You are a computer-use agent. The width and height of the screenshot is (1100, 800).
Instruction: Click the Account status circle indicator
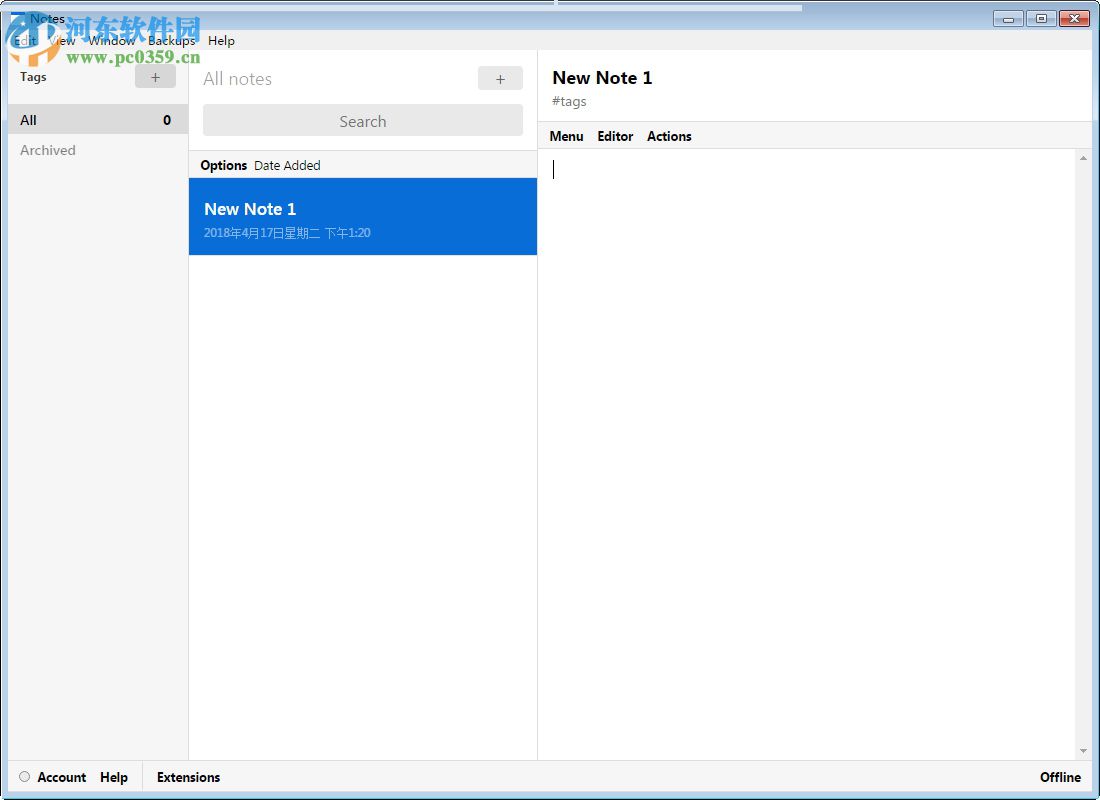(25, 777)
